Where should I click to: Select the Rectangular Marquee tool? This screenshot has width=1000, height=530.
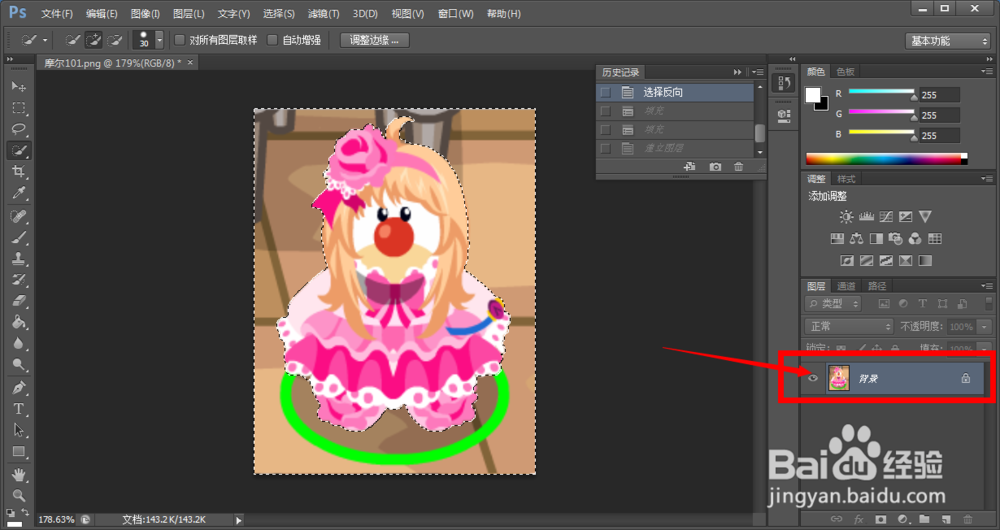point(18,108)
